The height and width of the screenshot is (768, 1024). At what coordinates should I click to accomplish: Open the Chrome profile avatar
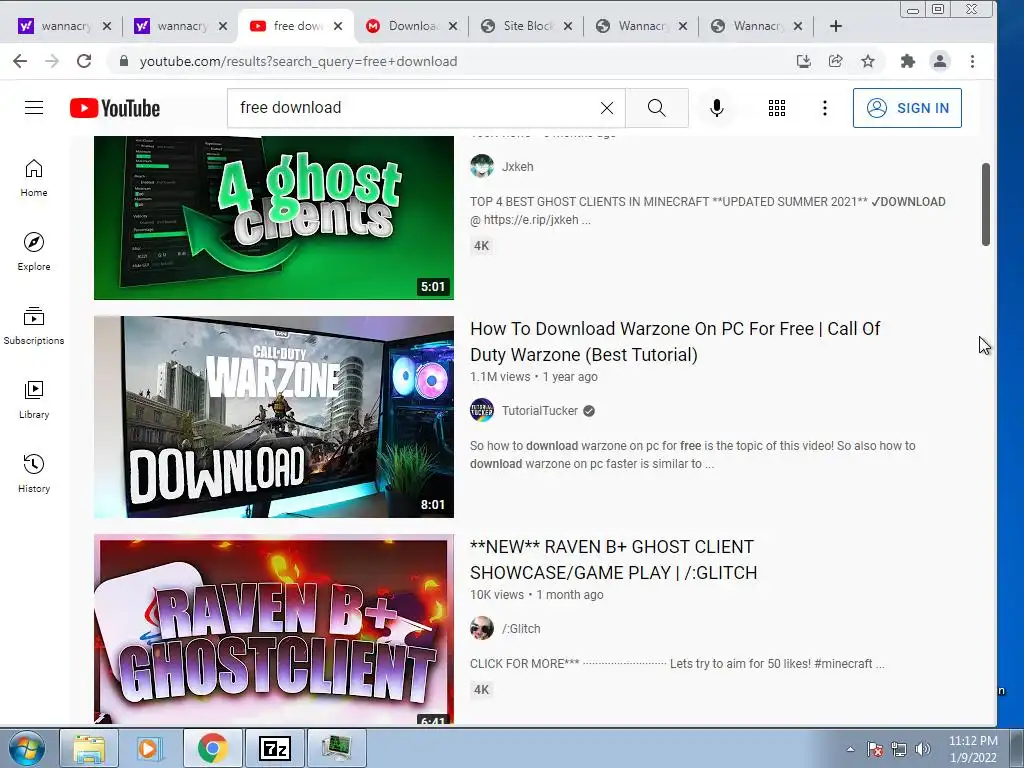[x=940, y=61]
